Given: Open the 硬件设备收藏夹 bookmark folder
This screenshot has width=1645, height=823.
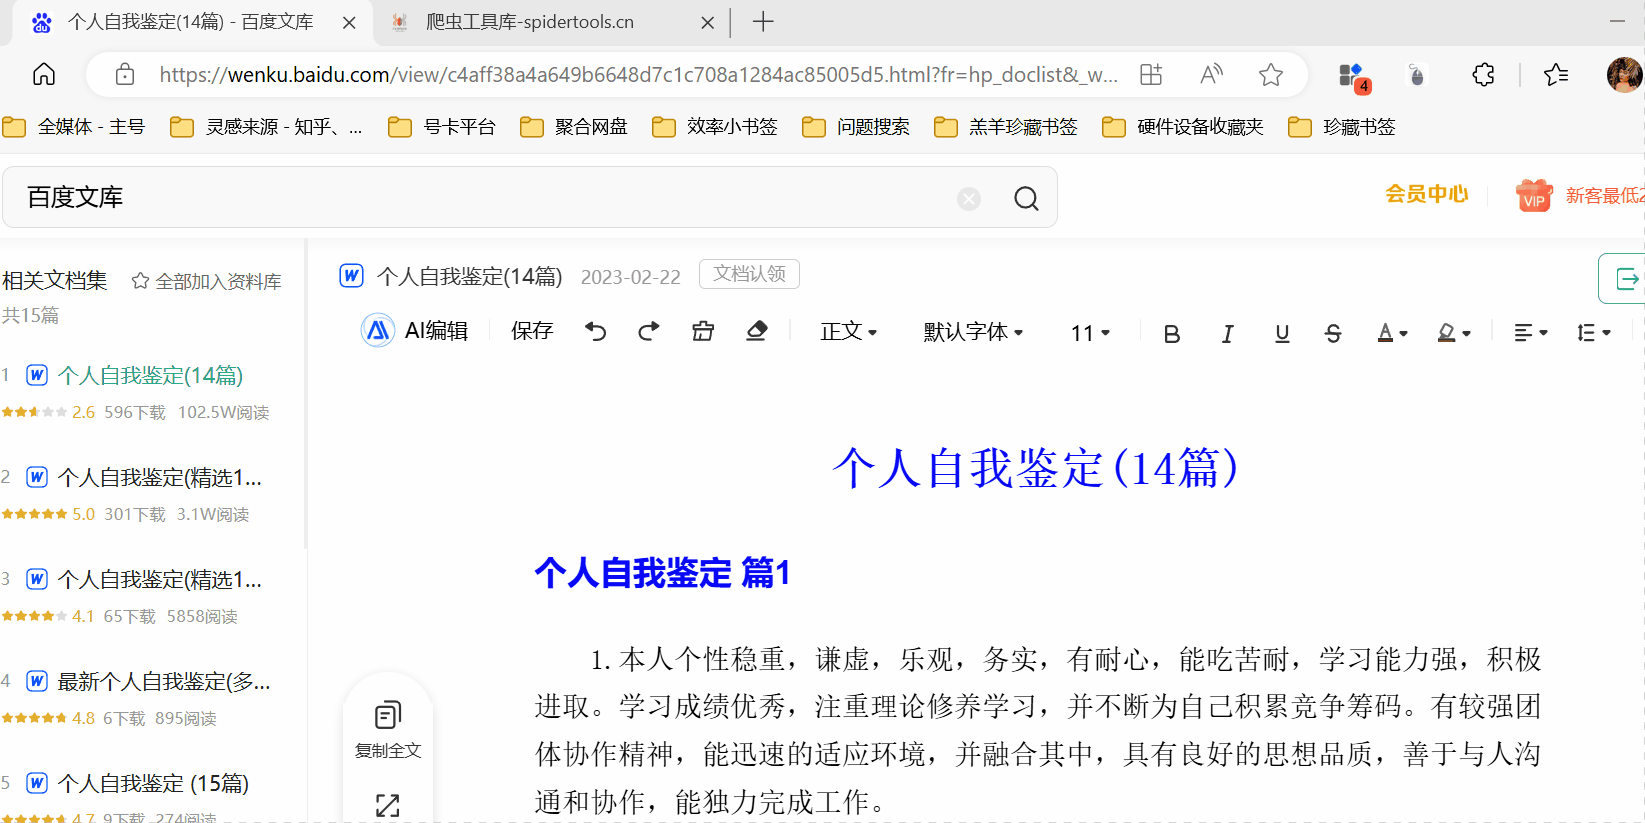Looking at the screenshot, I should pyautogui.click(x=1183, y=127).
